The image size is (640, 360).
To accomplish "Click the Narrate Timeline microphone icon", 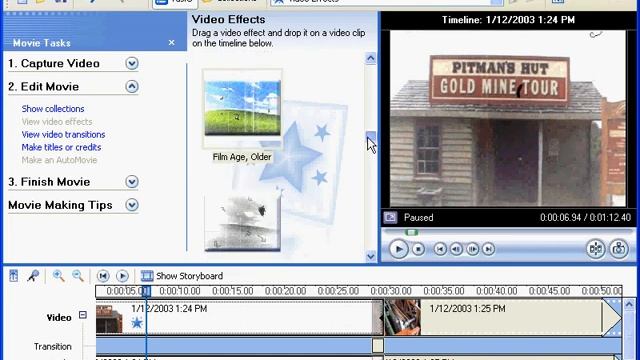I will pos(33,276).
